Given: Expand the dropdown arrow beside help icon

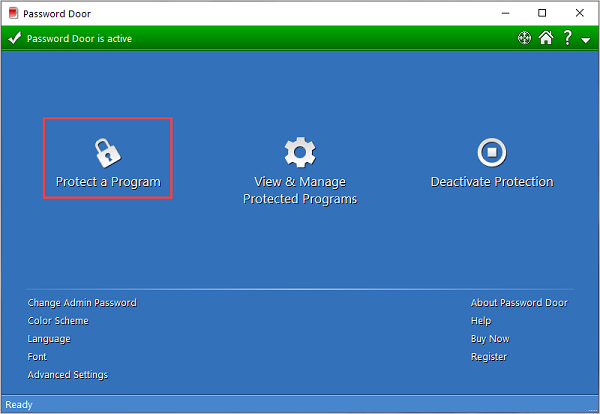Looking at the screenshot, I should [585, 40].
